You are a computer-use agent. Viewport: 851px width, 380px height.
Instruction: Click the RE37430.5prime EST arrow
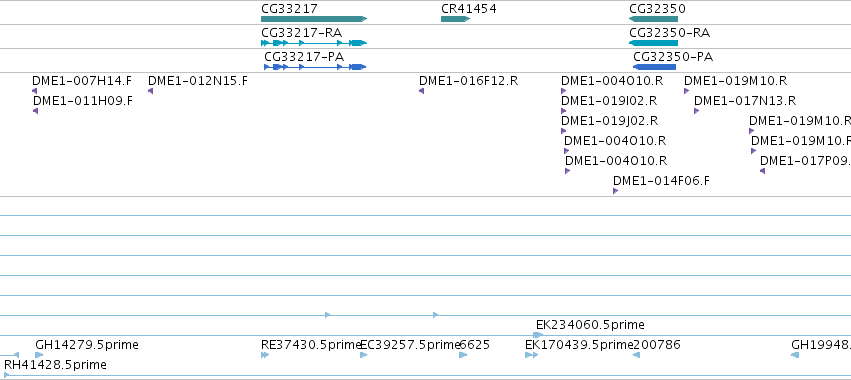point(265,355)
